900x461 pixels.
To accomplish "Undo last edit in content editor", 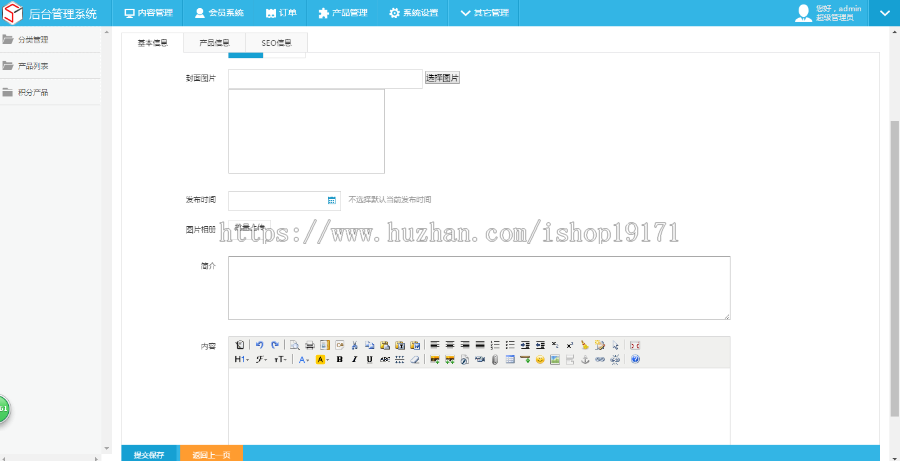I will coord(259,345).
